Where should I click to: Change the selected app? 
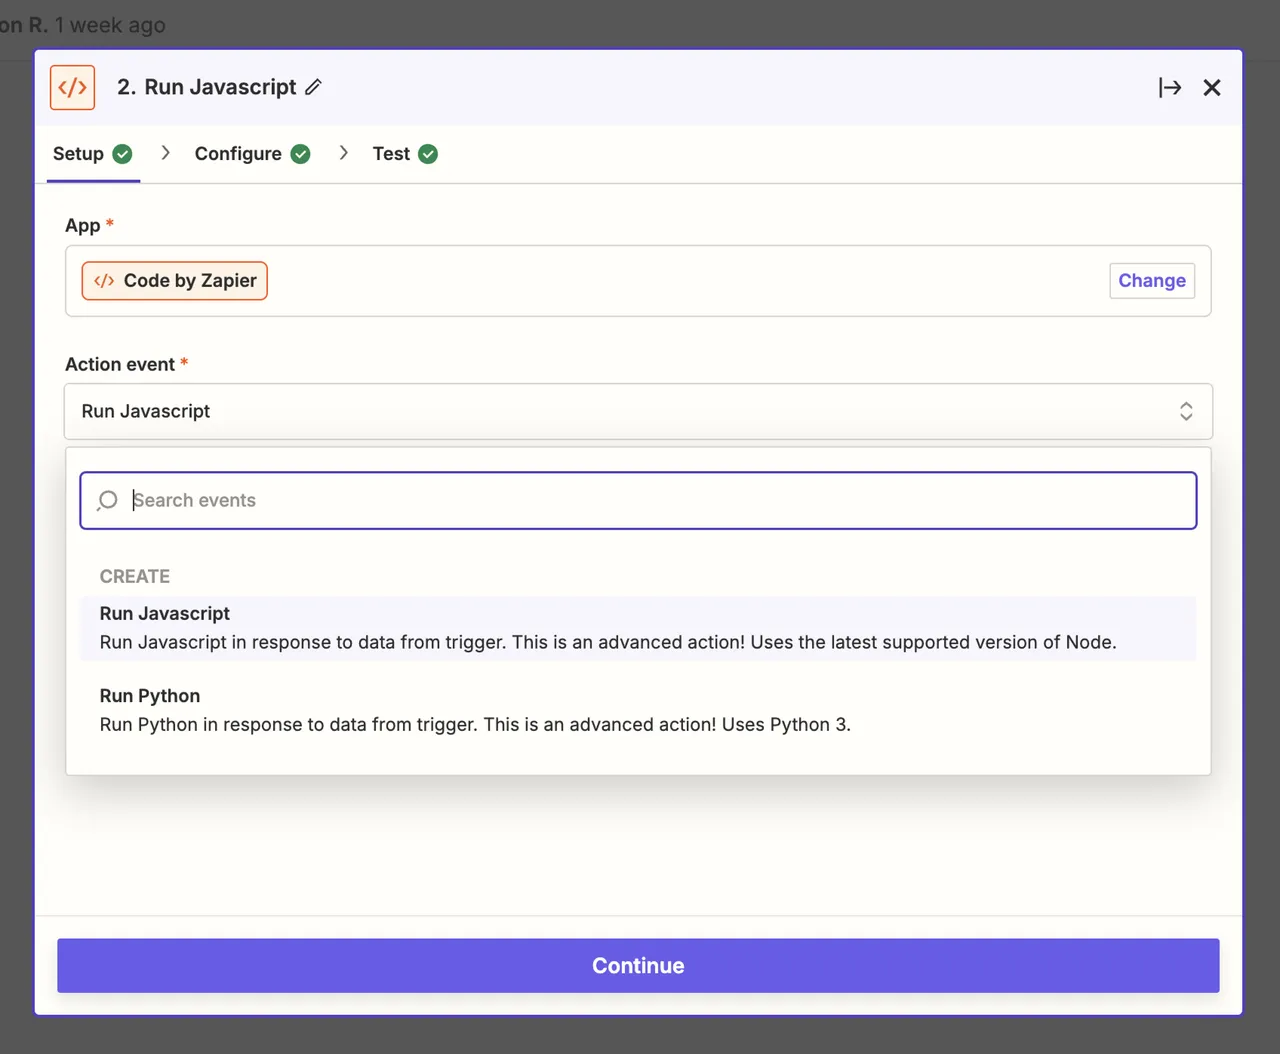(x=1152, y=281)
